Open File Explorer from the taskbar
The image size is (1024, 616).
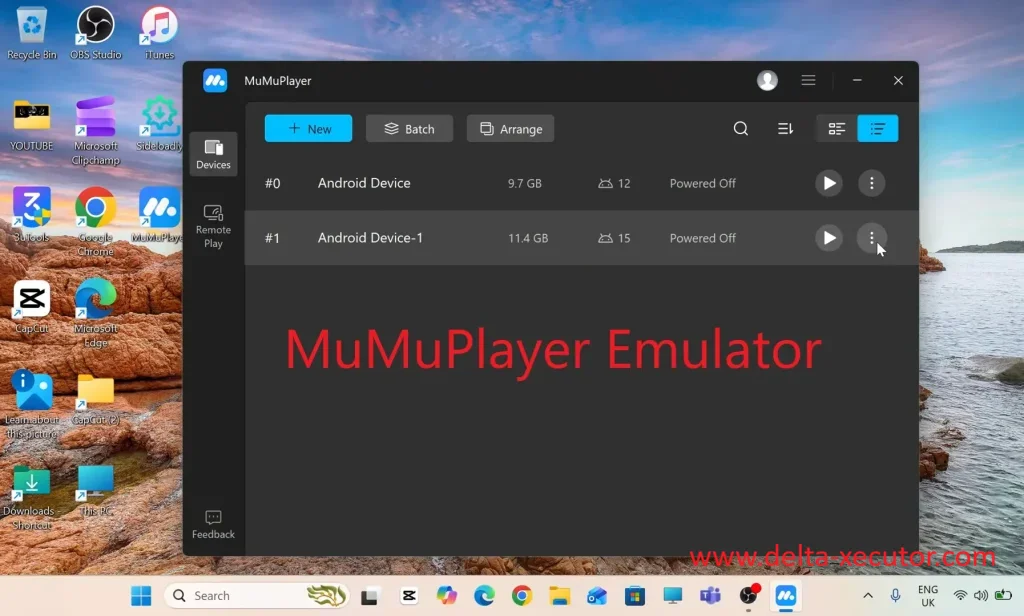click(x=560, y=596)
